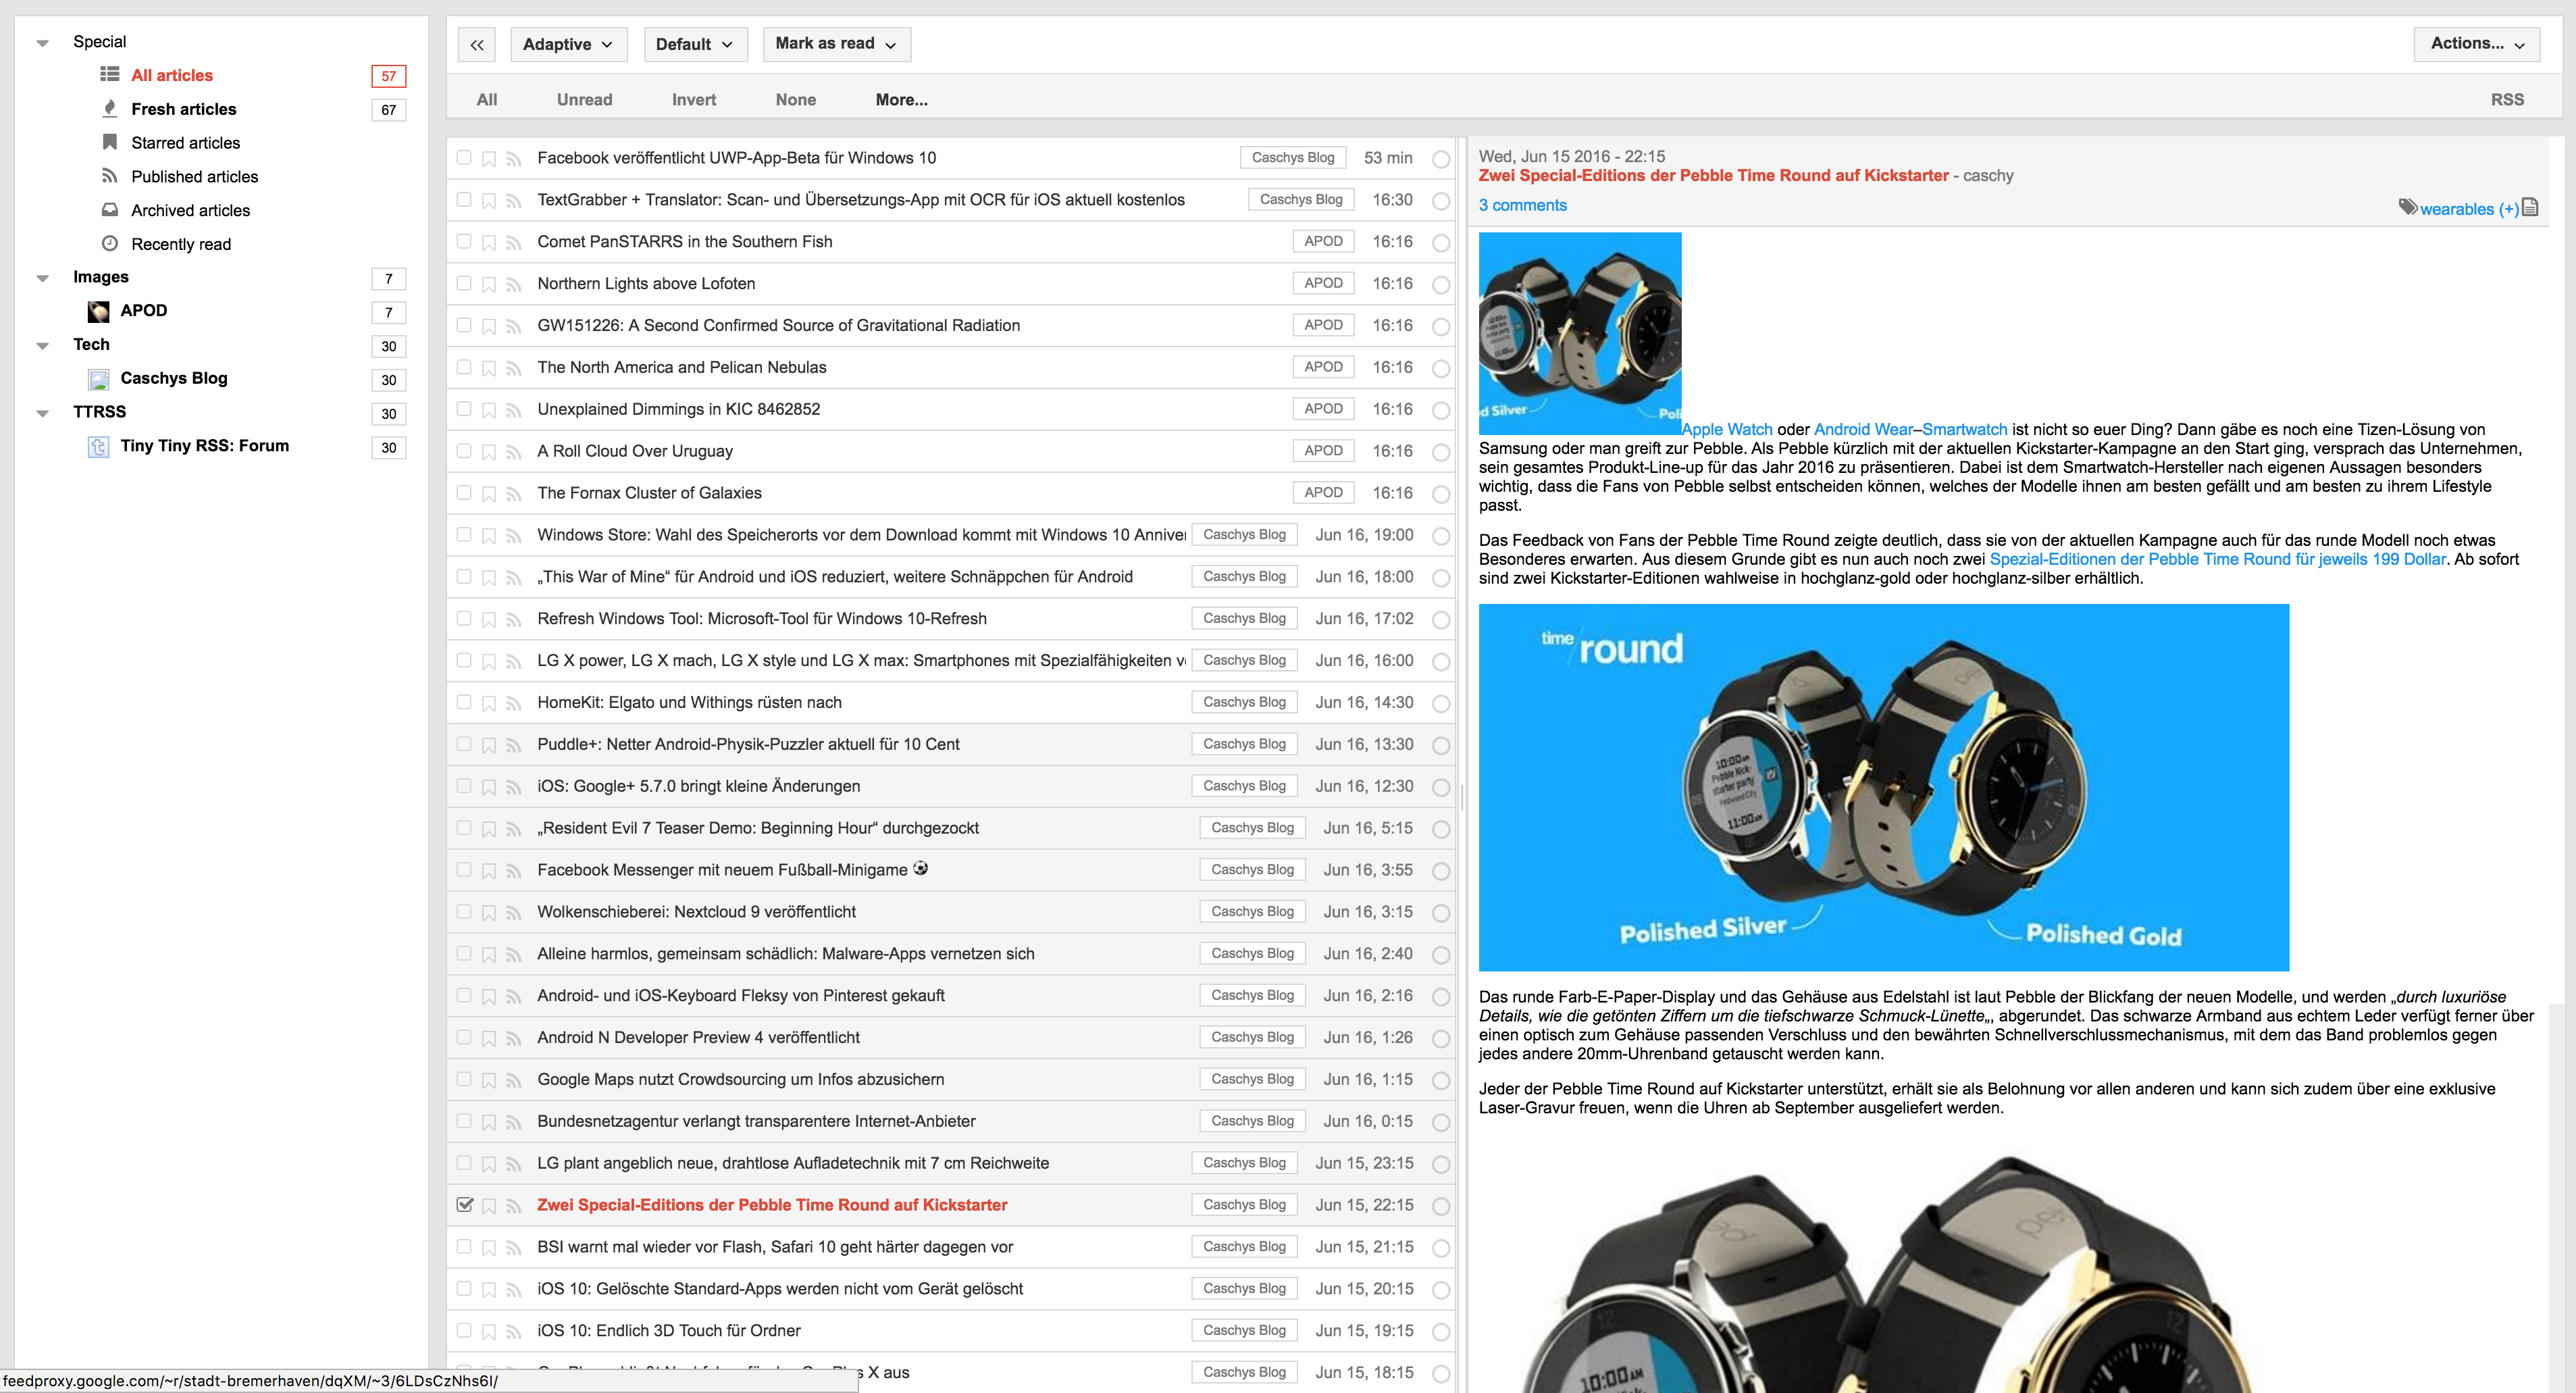2576x1393 pixels.
Task: Uncheck the Pebble Time Round article checkbox
Action: 464,1205
